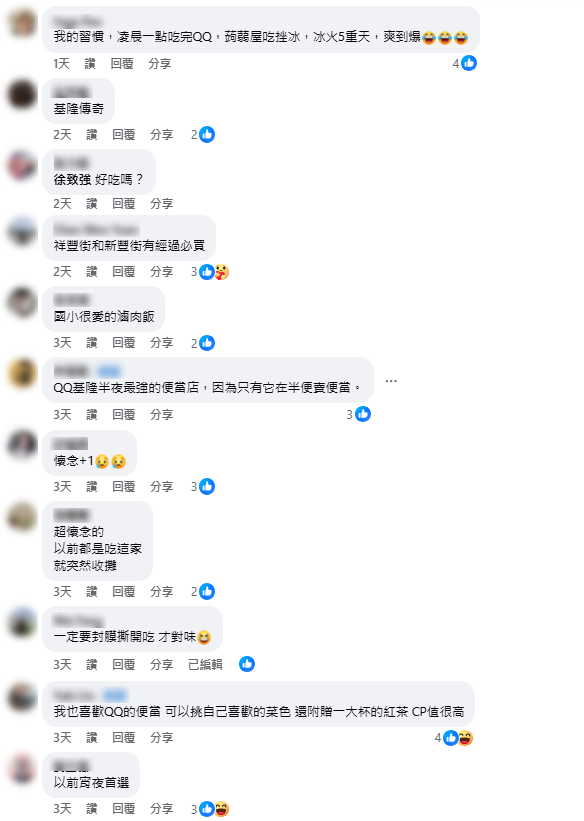Reply to the 基隆傳奇 comment
584x821 pixels.
point(124,135)
